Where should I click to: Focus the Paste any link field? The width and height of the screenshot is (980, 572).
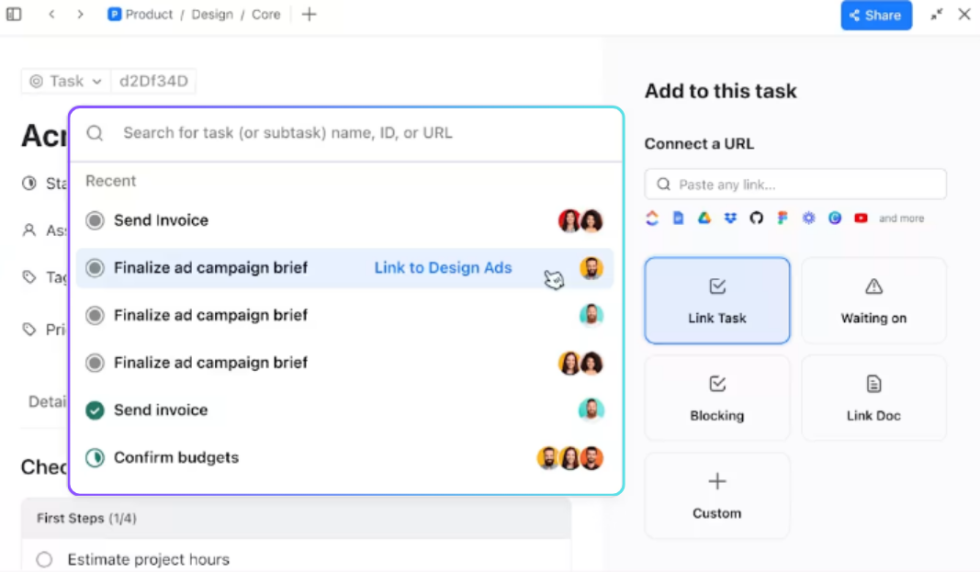pos(795,184)
